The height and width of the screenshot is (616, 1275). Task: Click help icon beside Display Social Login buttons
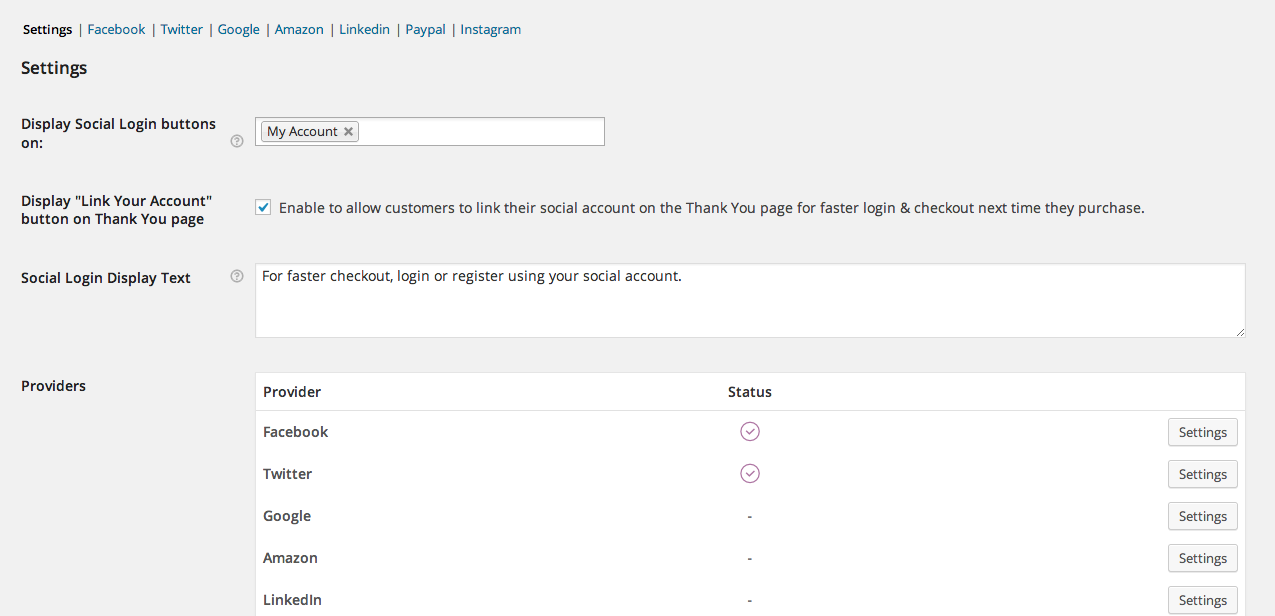[237, 141]
